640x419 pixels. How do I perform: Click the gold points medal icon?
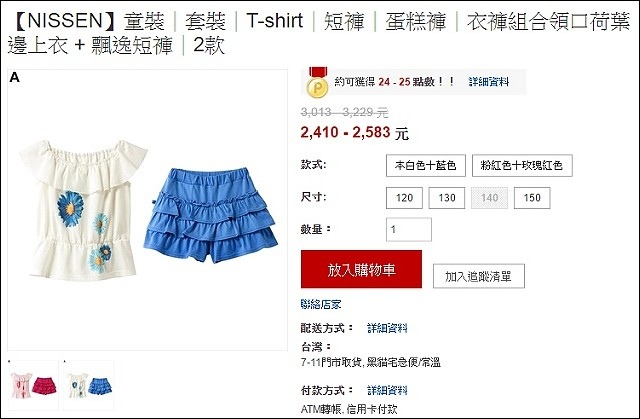point(318,82)
